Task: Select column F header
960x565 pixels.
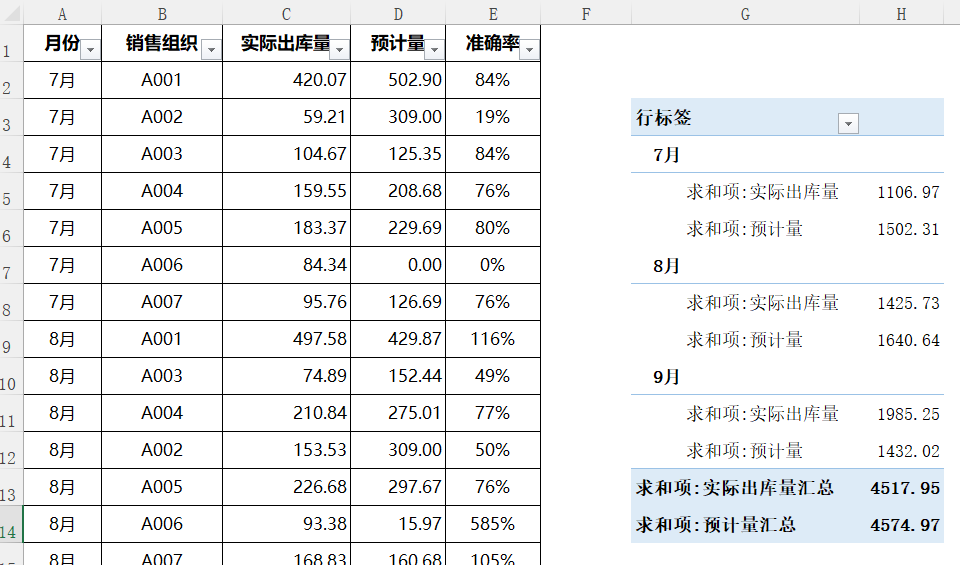Action: [x=585, y=13]
